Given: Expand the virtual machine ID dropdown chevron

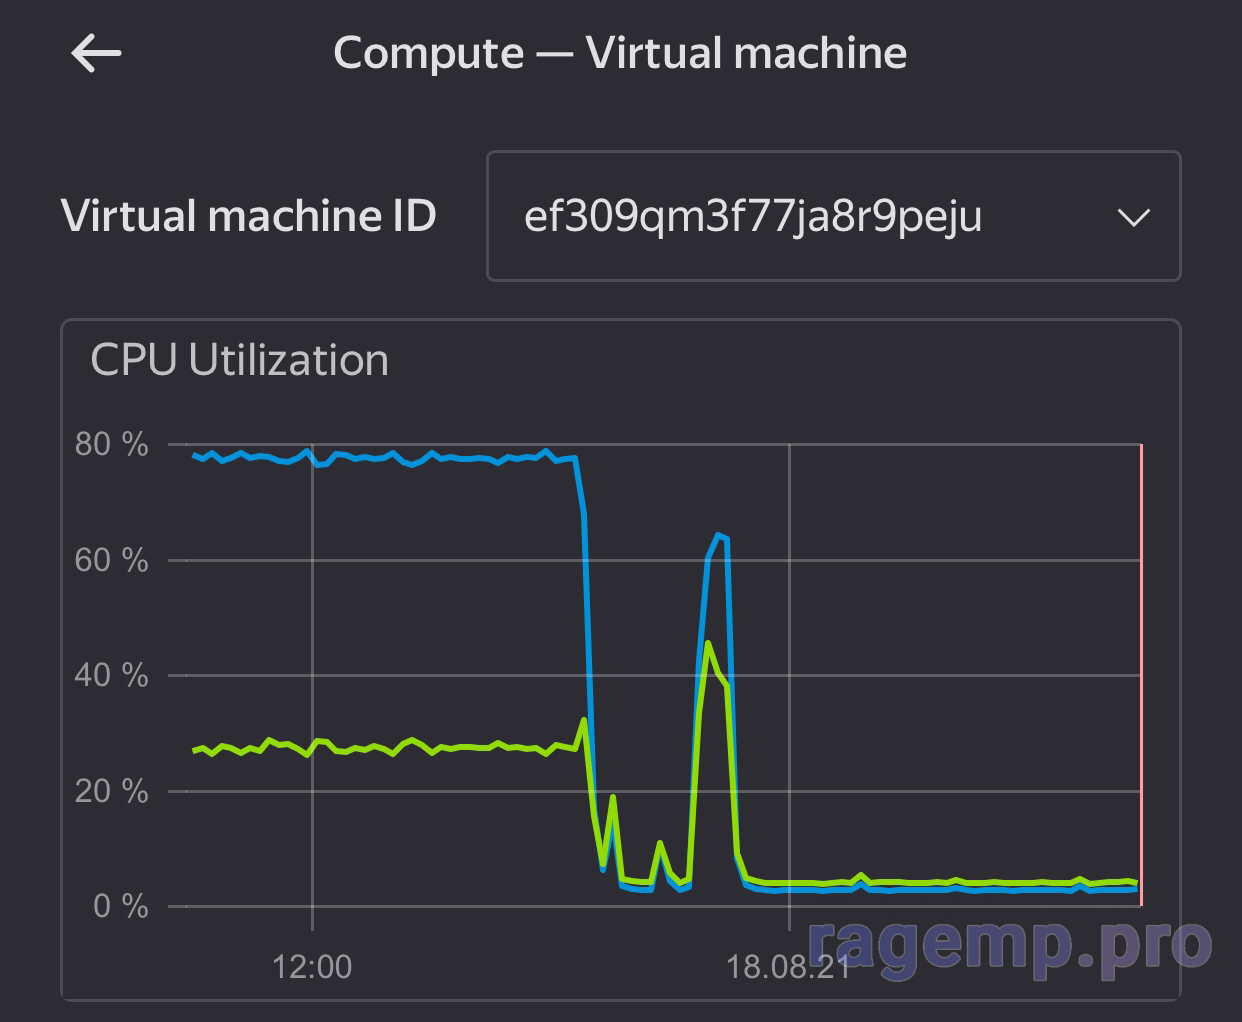Looking at the screenshot, I should click(1133, 217).
